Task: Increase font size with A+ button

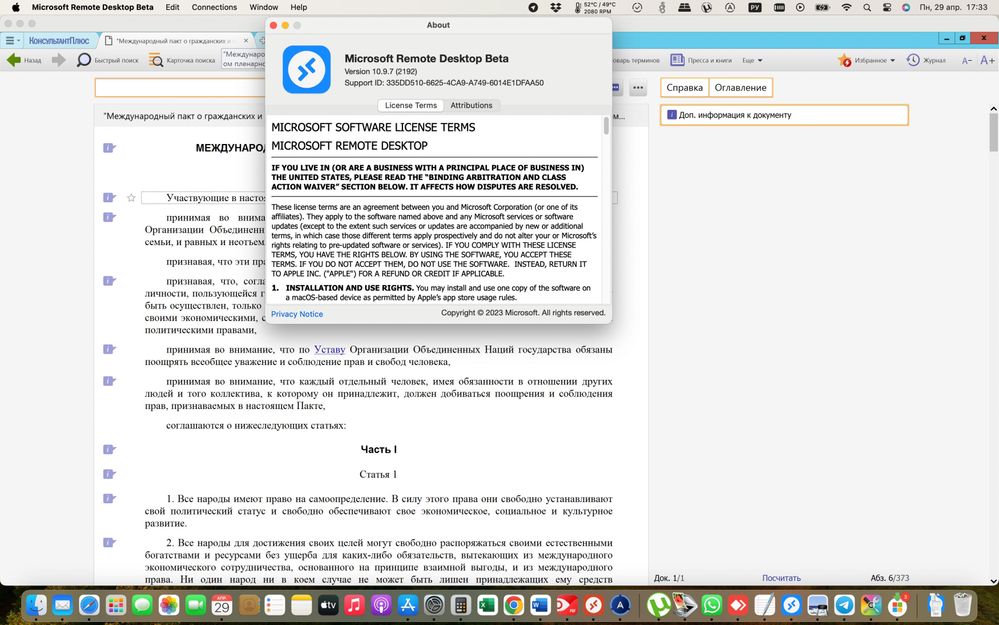Action: 987,60
